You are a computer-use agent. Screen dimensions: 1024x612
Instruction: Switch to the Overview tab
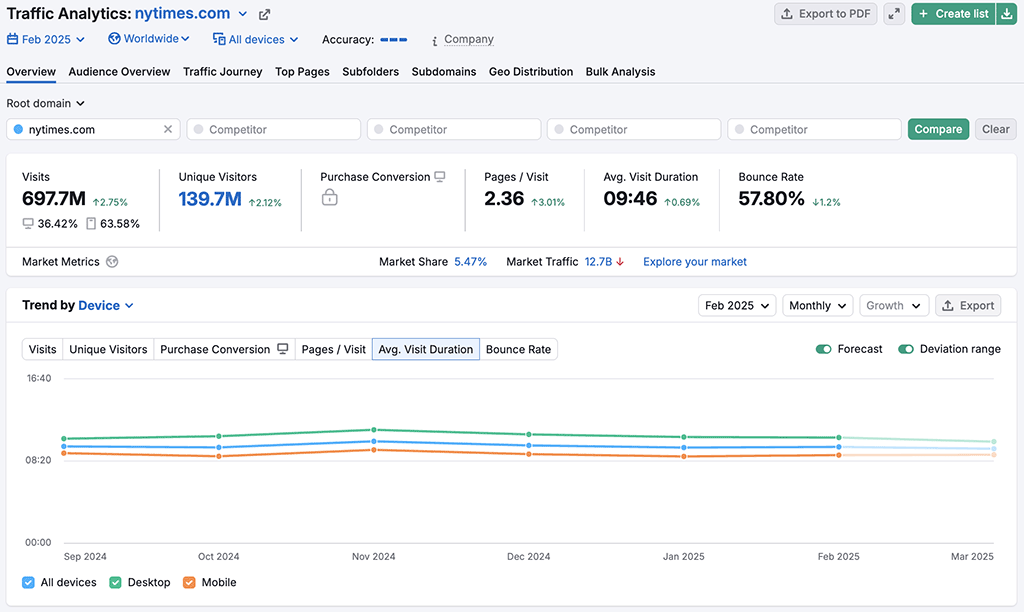point(31,72)
